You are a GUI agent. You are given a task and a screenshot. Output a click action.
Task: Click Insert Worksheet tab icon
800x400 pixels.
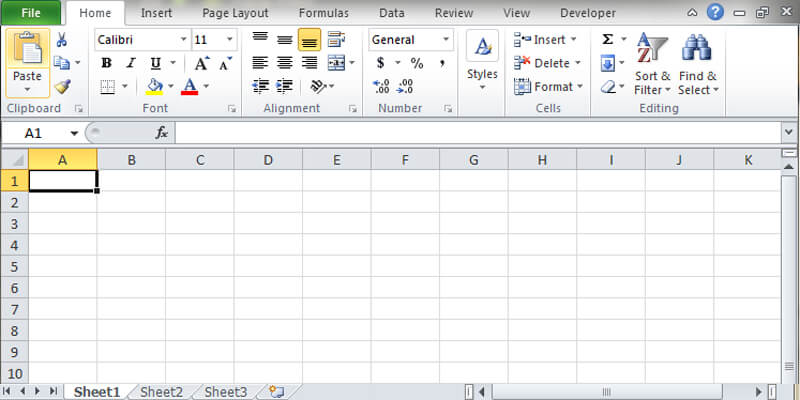click(x=276, y=391)
